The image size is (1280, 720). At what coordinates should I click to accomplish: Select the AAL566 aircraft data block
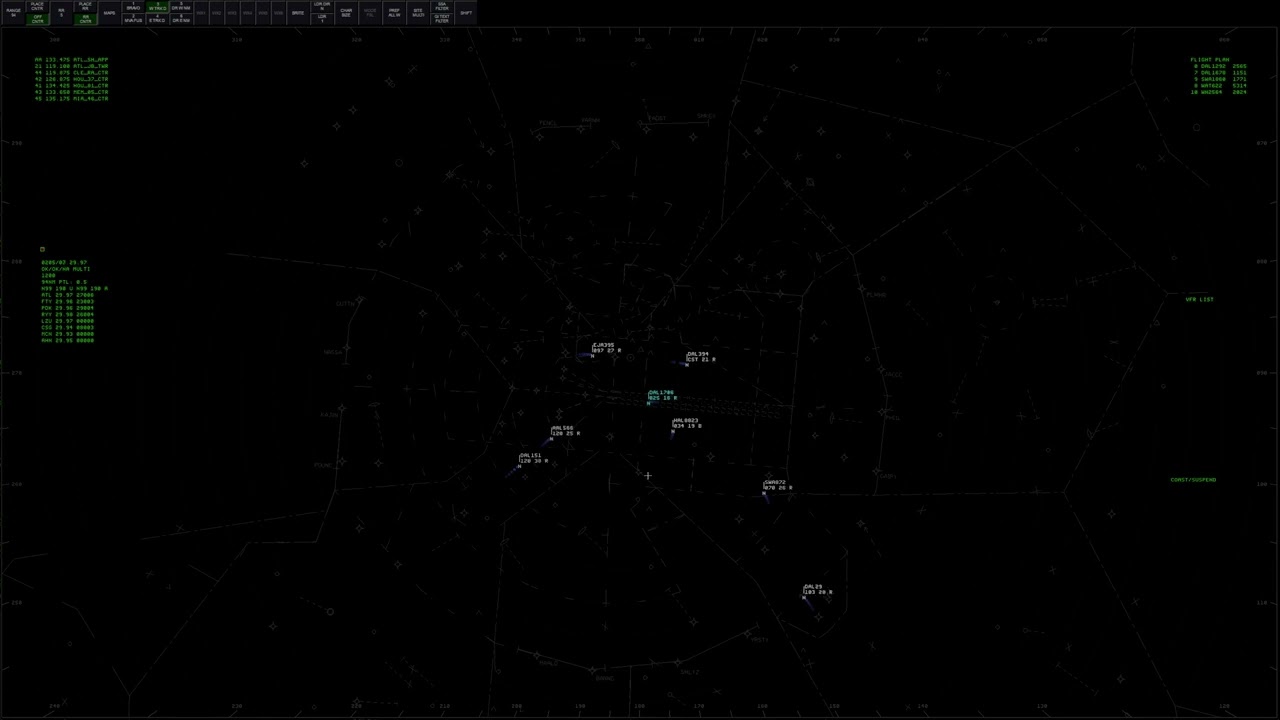pyautogui.click(x=565, y=431)
